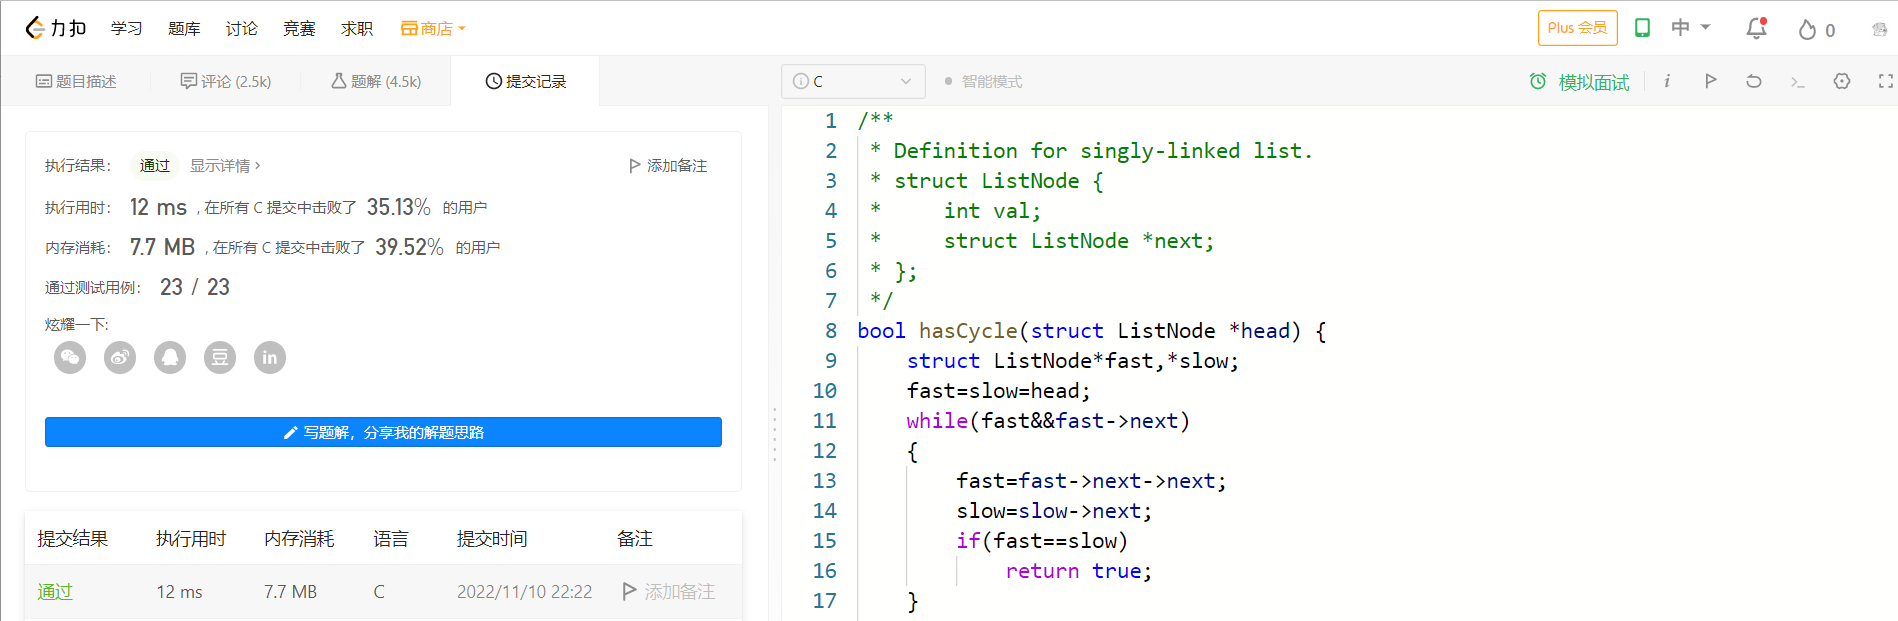Open the 中 site language dropdown
Viewport: 1898px width, 621px height.
click(x=1690, y=28)
